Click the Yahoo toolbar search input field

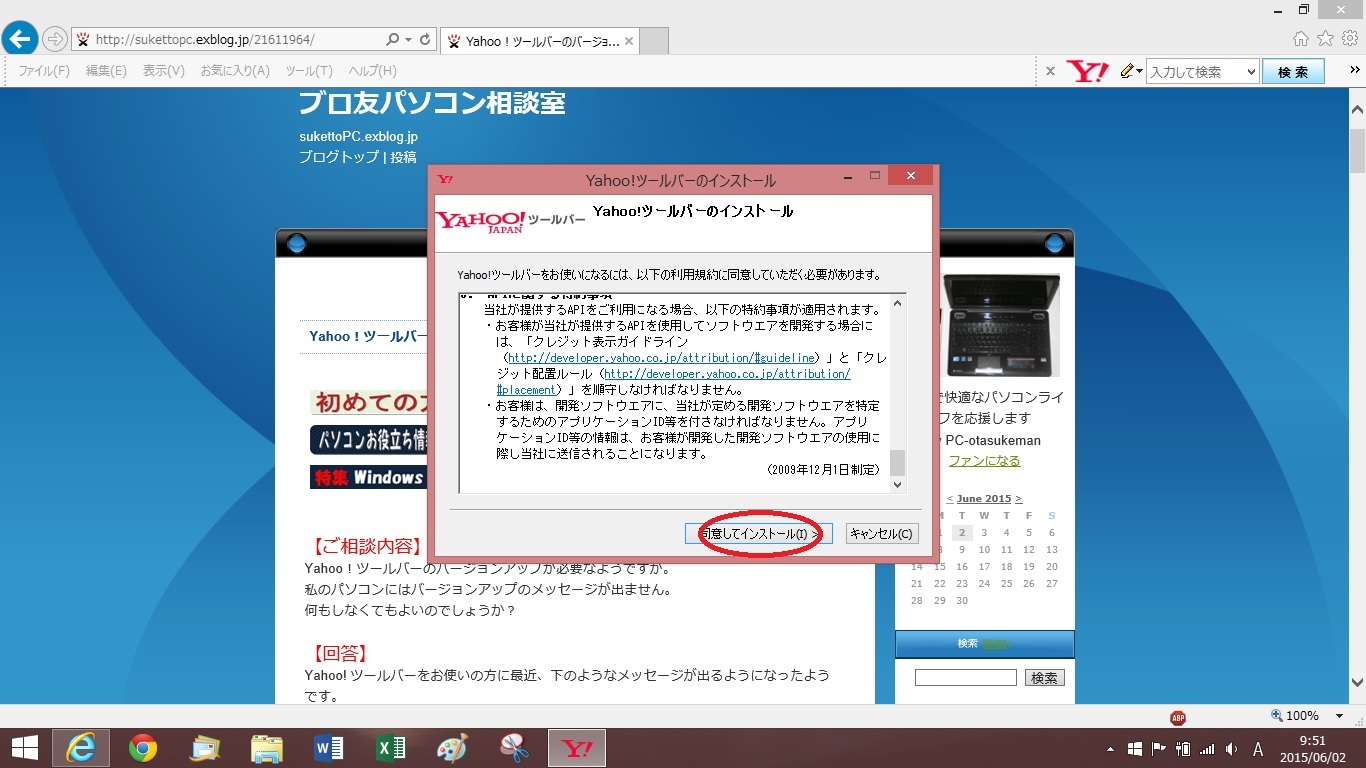pyautogui.click(x=1194, y=72)
